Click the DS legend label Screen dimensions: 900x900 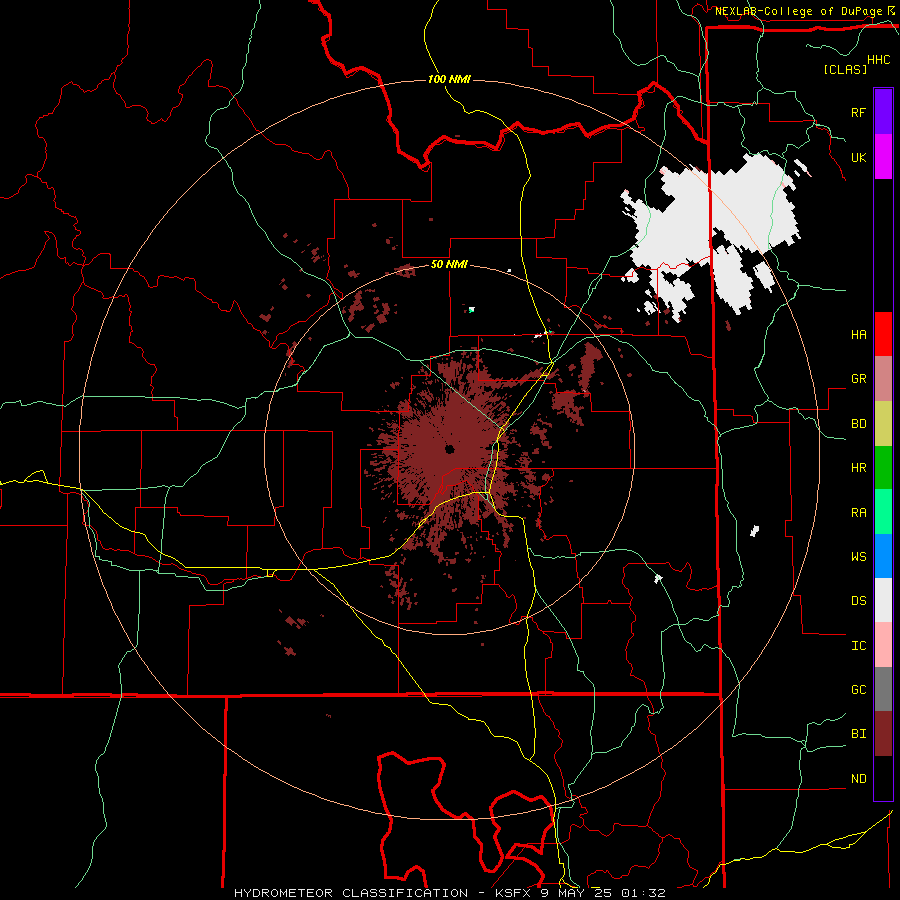click(x=858, y=601)
